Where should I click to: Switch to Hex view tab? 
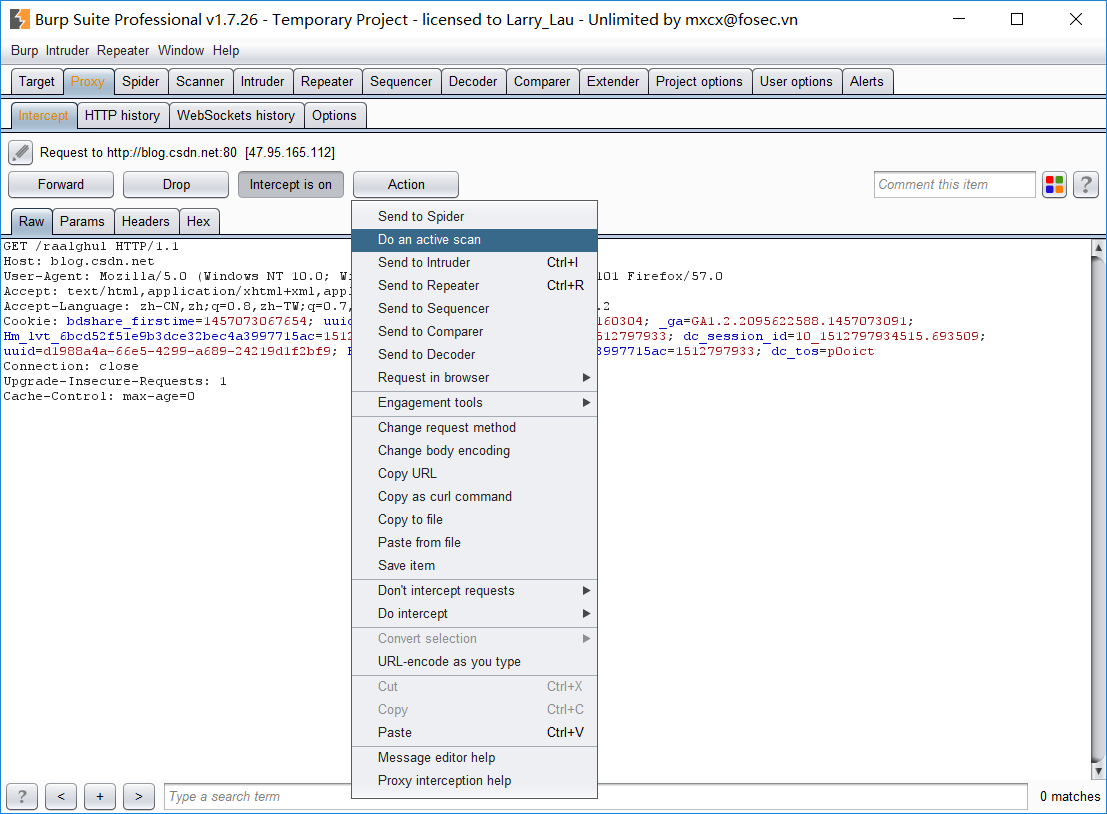click(198, 221)
